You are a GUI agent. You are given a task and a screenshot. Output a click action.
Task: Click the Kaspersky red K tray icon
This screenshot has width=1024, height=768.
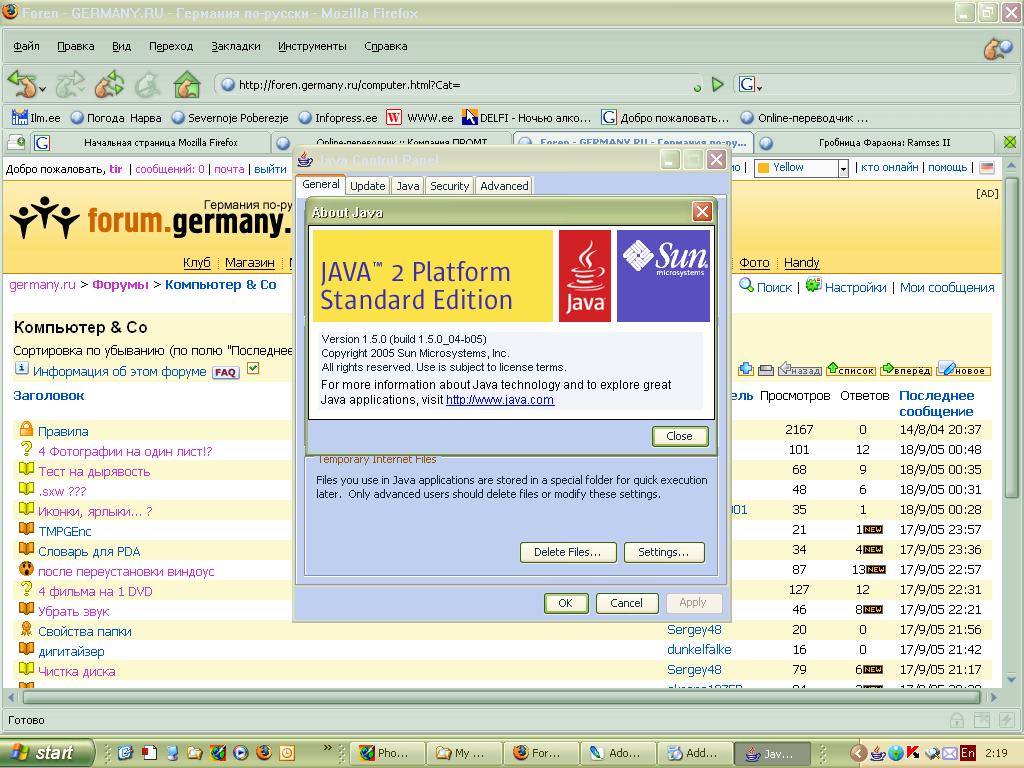914,753
